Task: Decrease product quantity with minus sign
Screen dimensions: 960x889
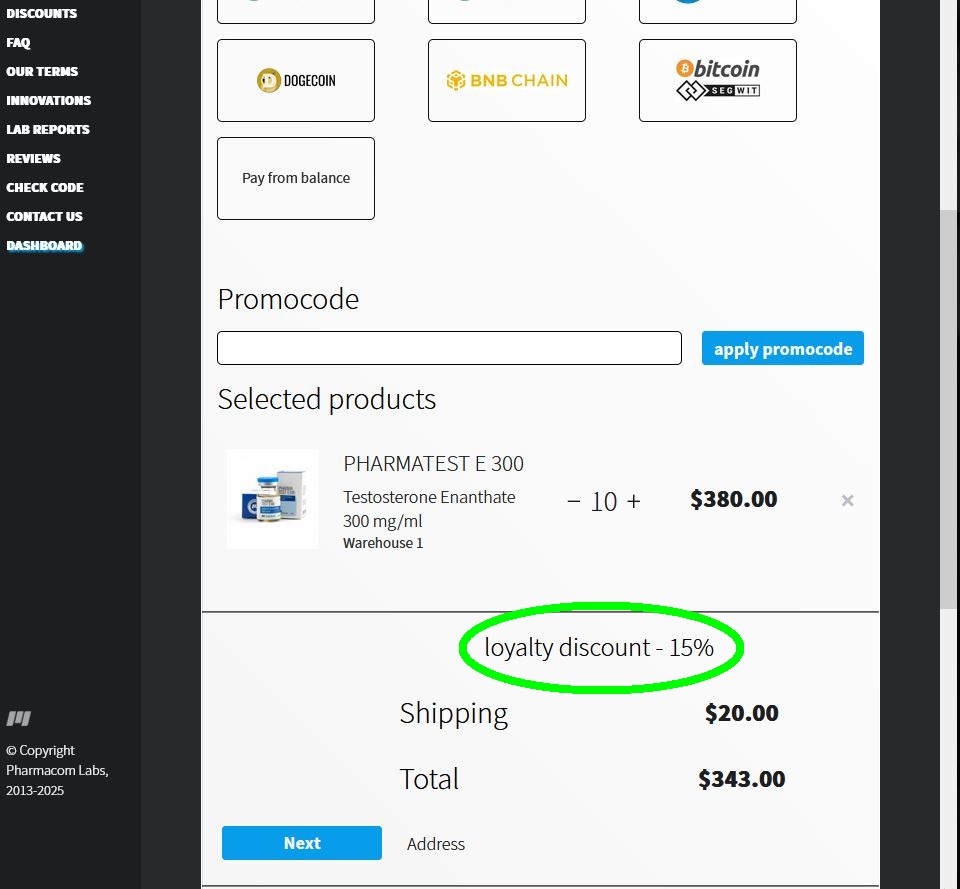Action: (x=574, y=501)
